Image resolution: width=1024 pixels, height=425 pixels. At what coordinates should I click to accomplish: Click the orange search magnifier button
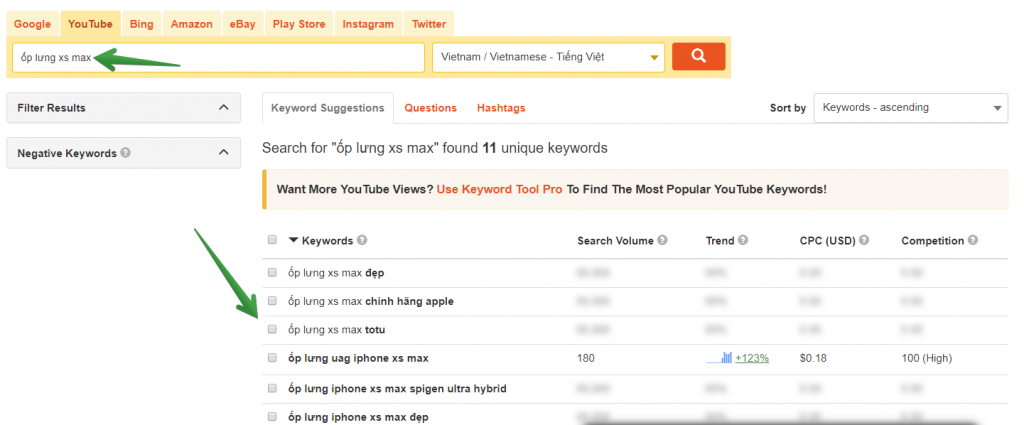698,56
